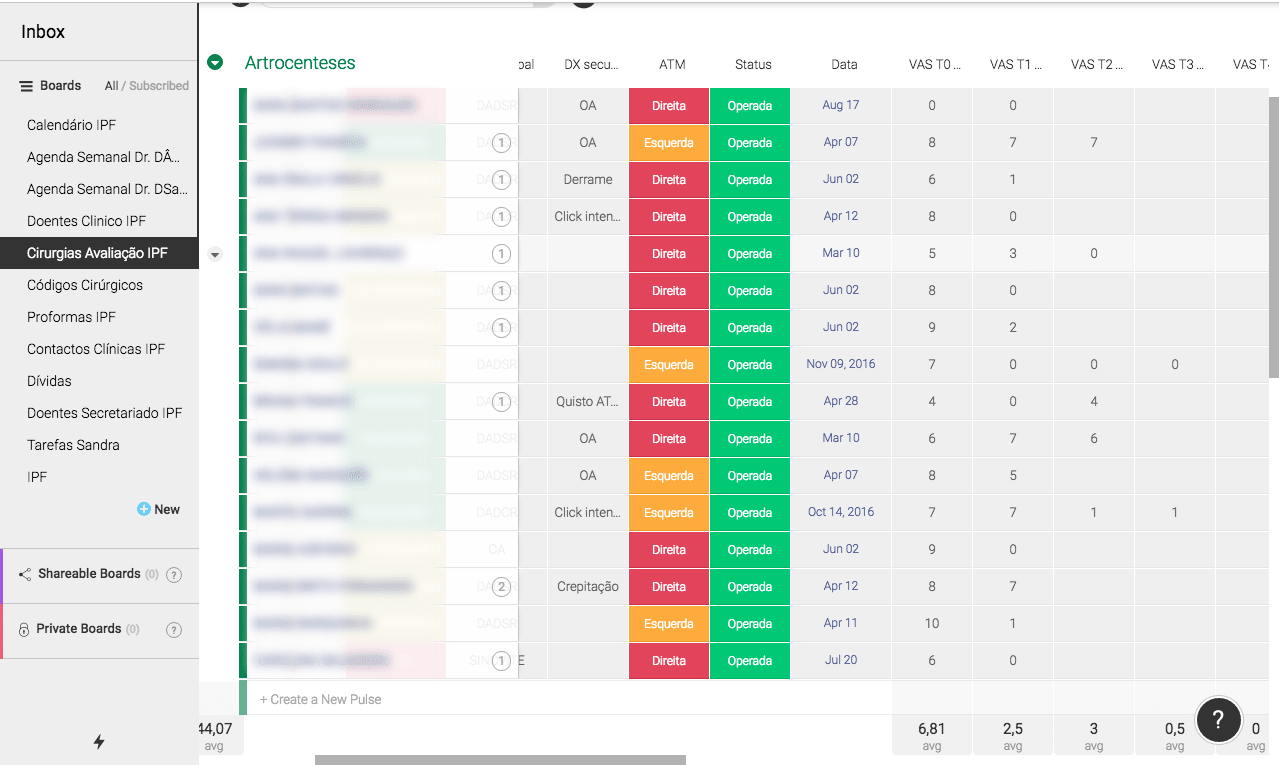The height and width of the screenshot is (765, 1279).
Task: Open Códigos Cirúrgicos board
Action: click(x=85, y=285)
